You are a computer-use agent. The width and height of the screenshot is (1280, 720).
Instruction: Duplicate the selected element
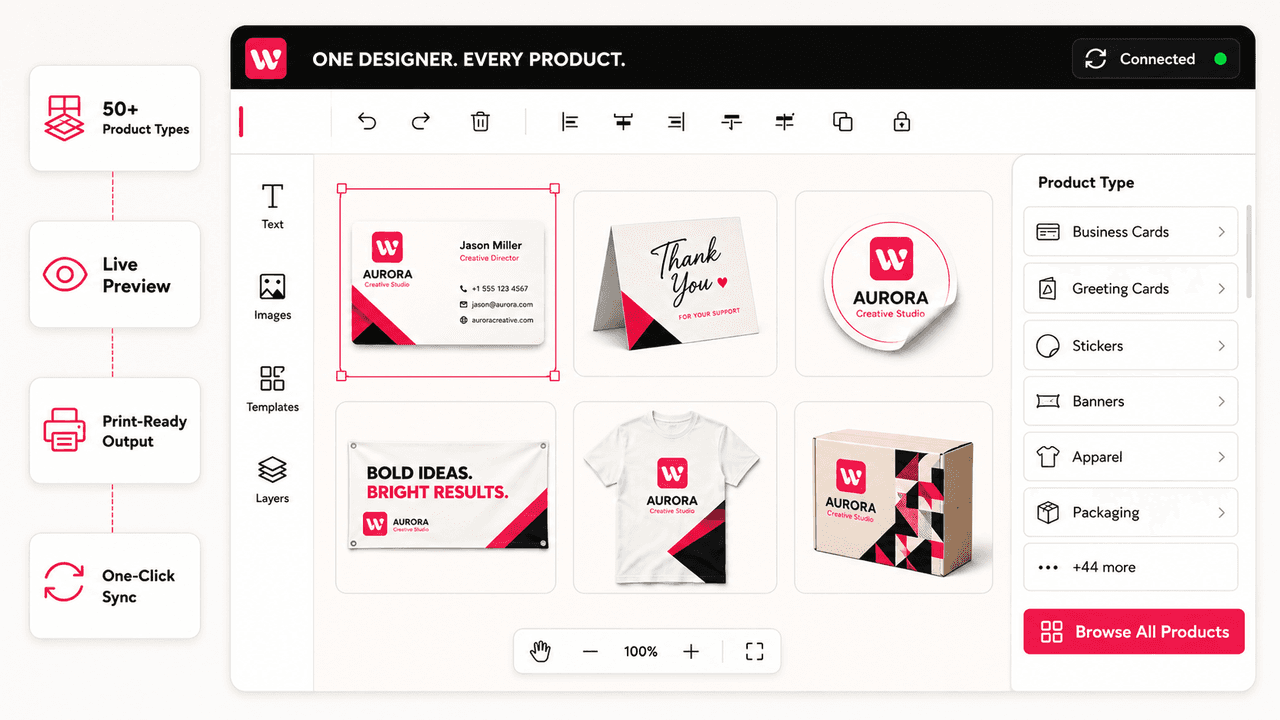843,122
